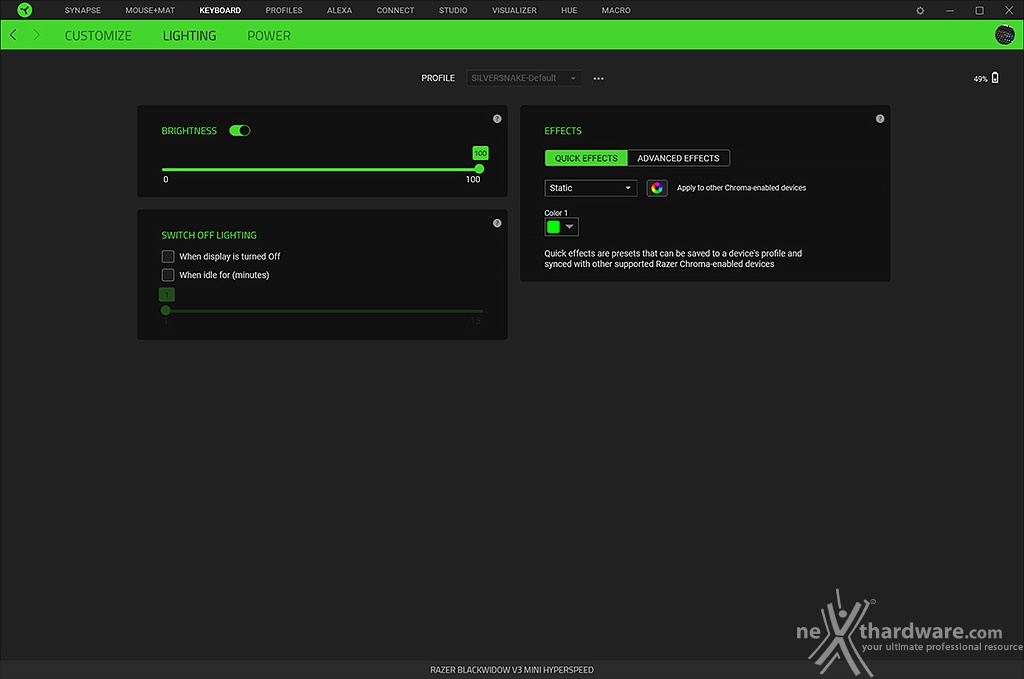Open help for Effects panel
This screenshot has width=1024, height=679.
[x=880, y=119]
